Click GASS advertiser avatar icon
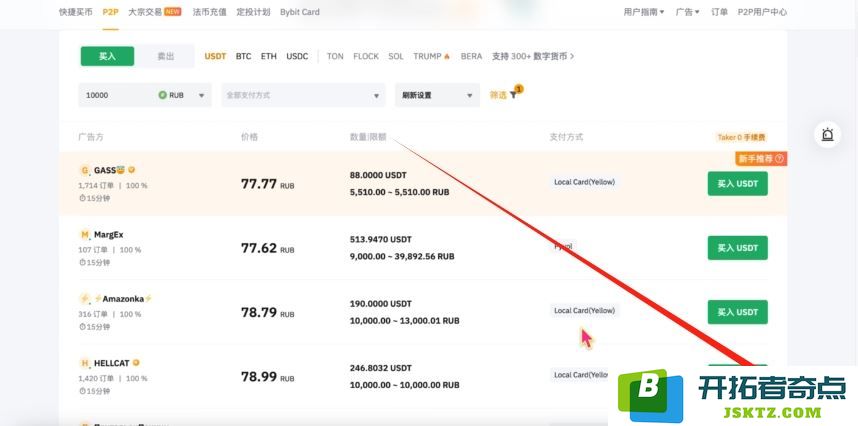 [84, 170]
